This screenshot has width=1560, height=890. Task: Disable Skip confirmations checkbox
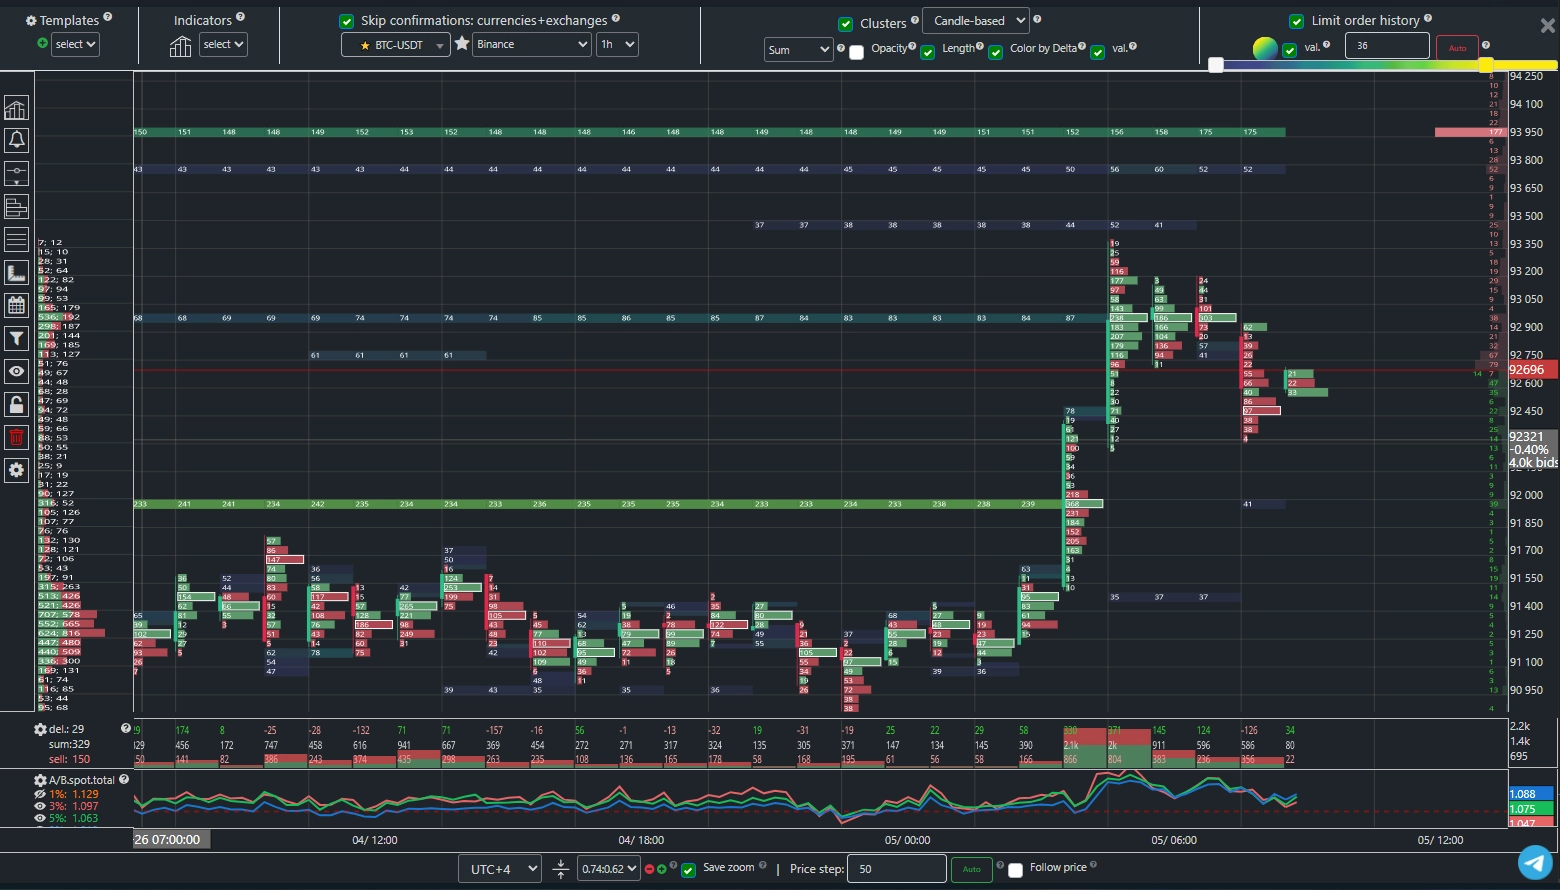[x=347, y=21]
